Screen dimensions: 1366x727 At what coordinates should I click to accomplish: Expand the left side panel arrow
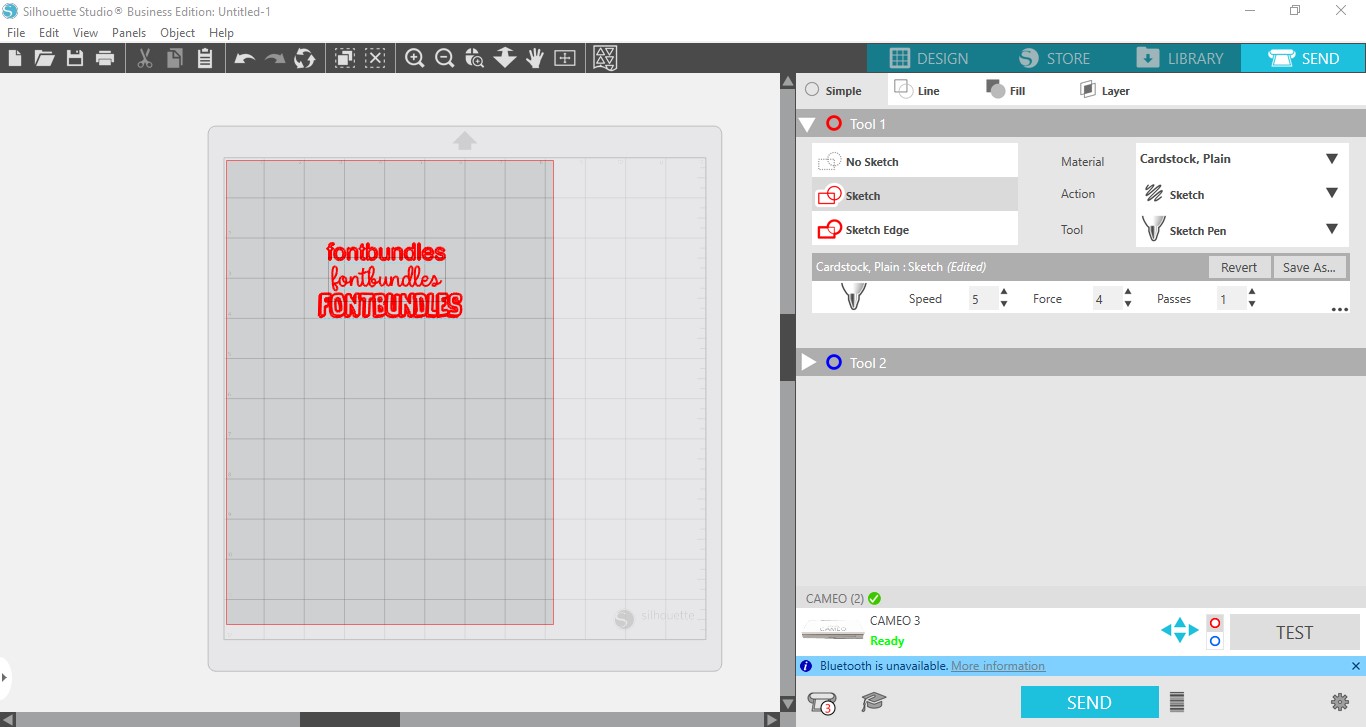4,677
